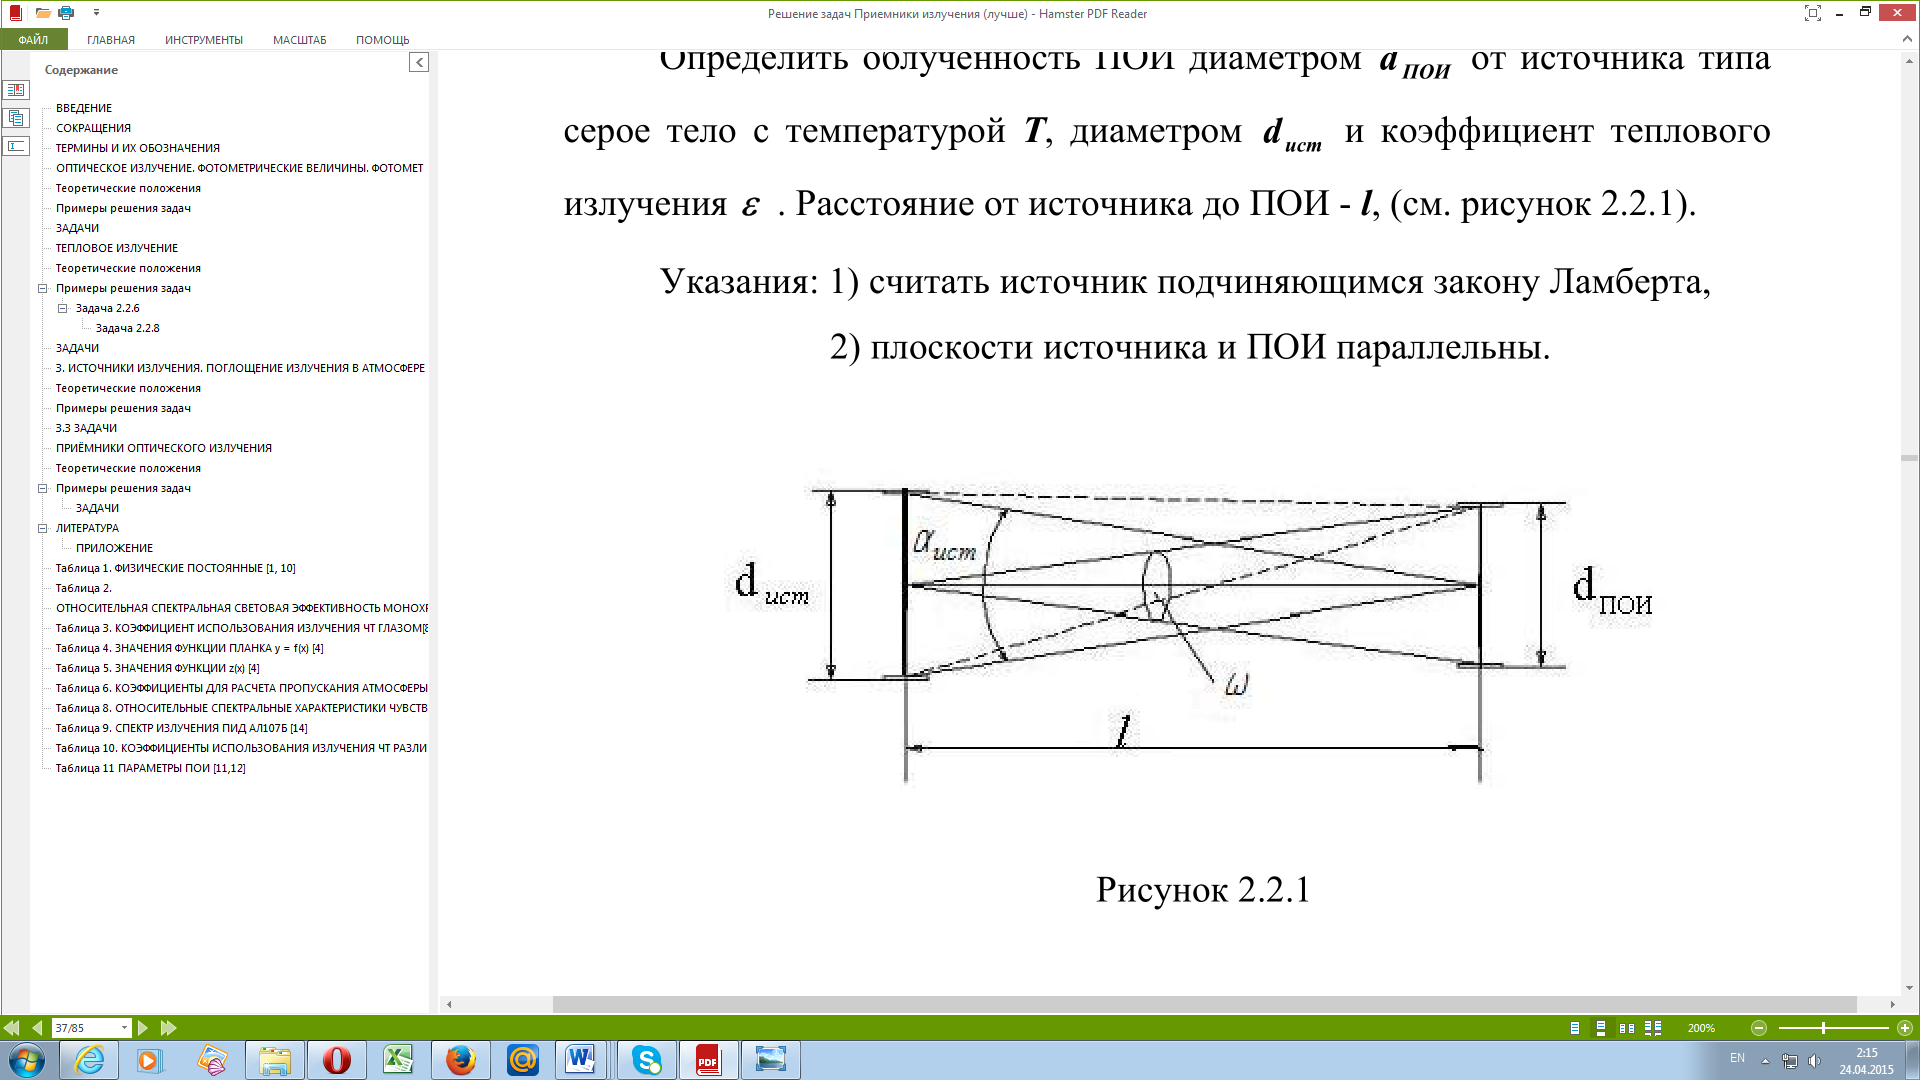Open File Explorer from taskbar
1920x1080 pixels.
pos(274,1060)
